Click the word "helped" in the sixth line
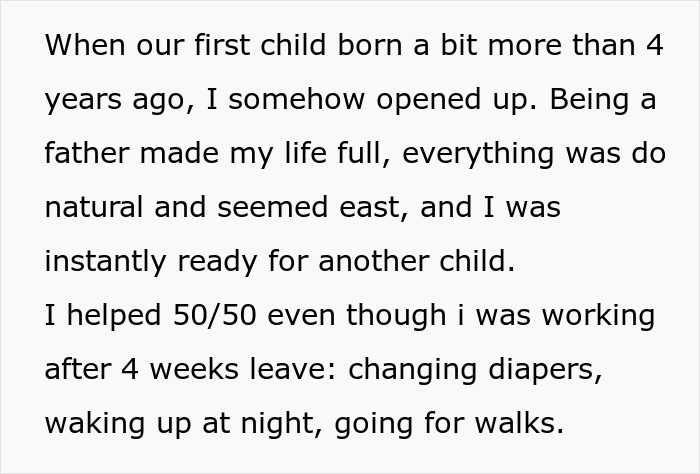The image size is (700, 474). (114, 317)
